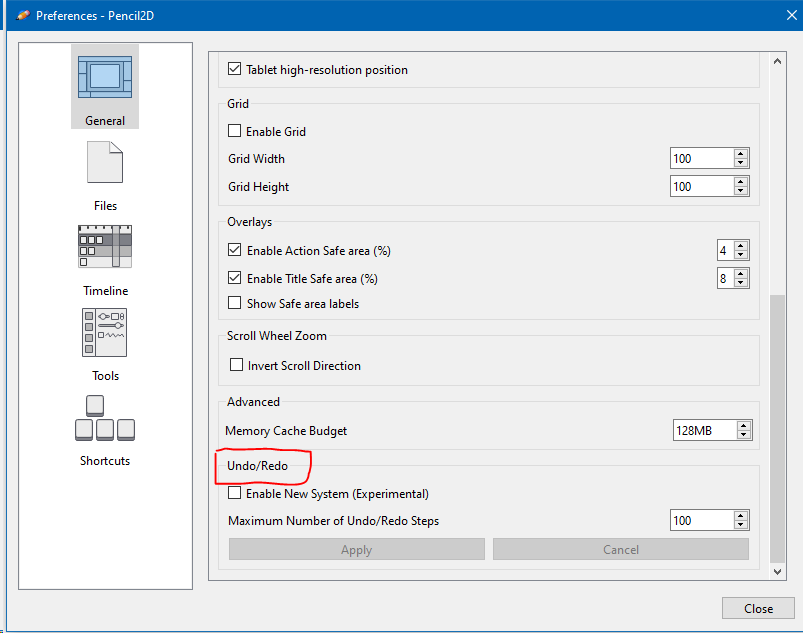The width and height of the screenshot is (803, 633).
Task: Close the Preferences window via X
Action: [791, 15]
